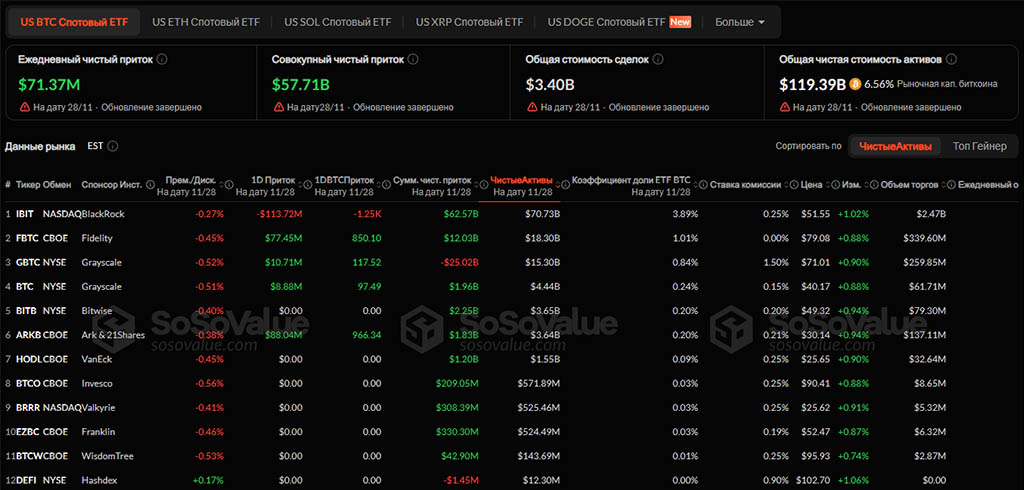Viewport: 1024px width, 490px height.
Task: Click info icon by Общая чистая стоимость активов
Action: click(952, 59)
